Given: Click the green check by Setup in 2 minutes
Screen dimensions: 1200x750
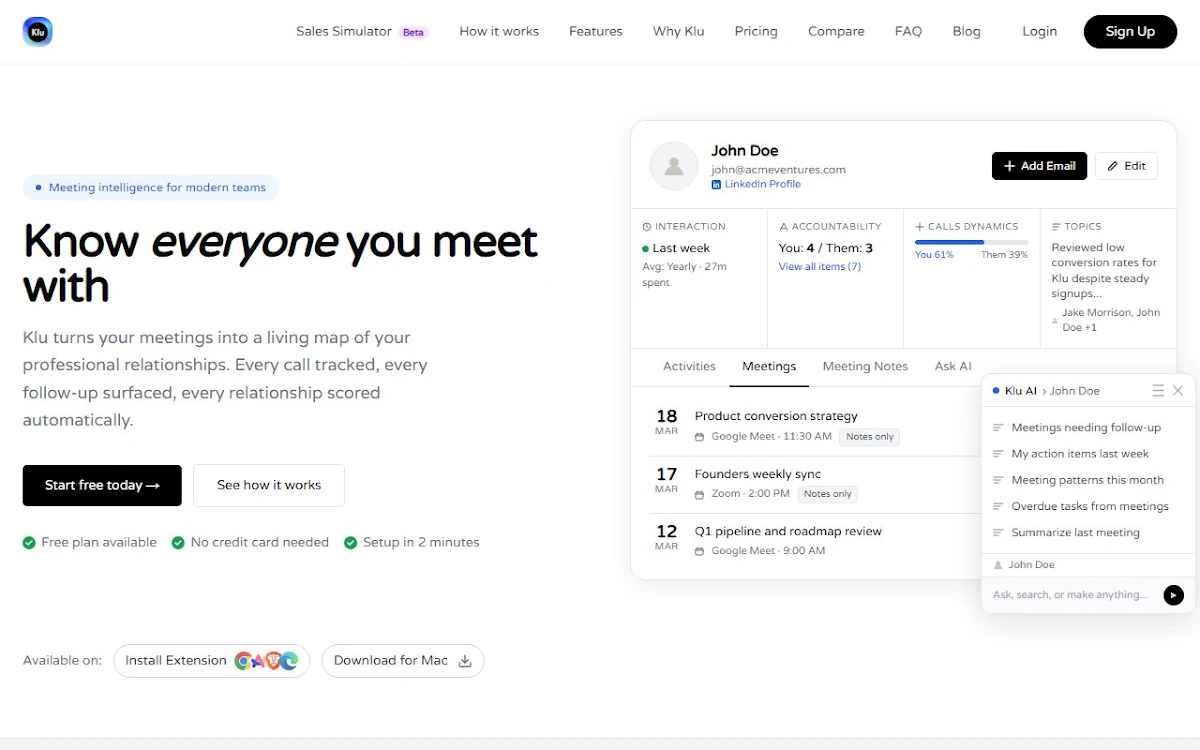Looking at the screenshot, I should pos(351,543).
